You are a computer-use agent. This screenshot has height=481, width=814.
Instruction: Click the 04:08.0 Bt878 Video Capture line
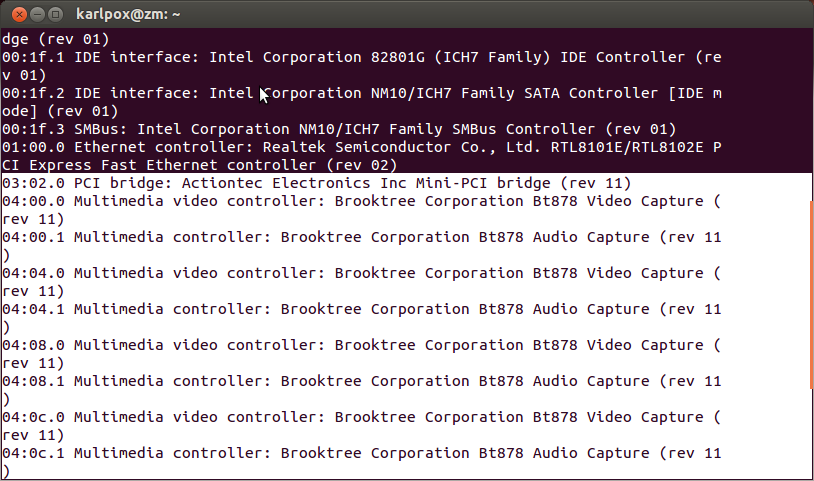point(360,346)
